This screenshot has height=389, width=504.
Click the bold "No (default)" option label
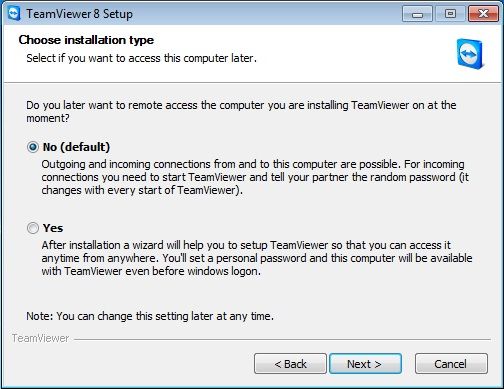tap(76, 147)
